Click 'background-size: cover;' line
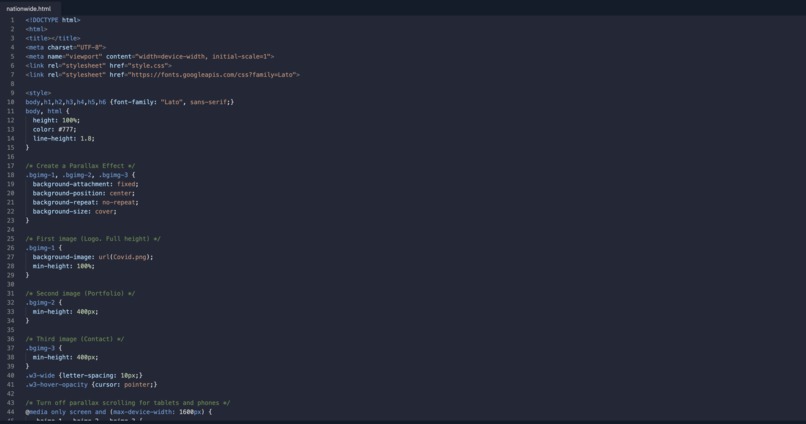The height and width of the screenshot is (424, 806). coord(75,212)
